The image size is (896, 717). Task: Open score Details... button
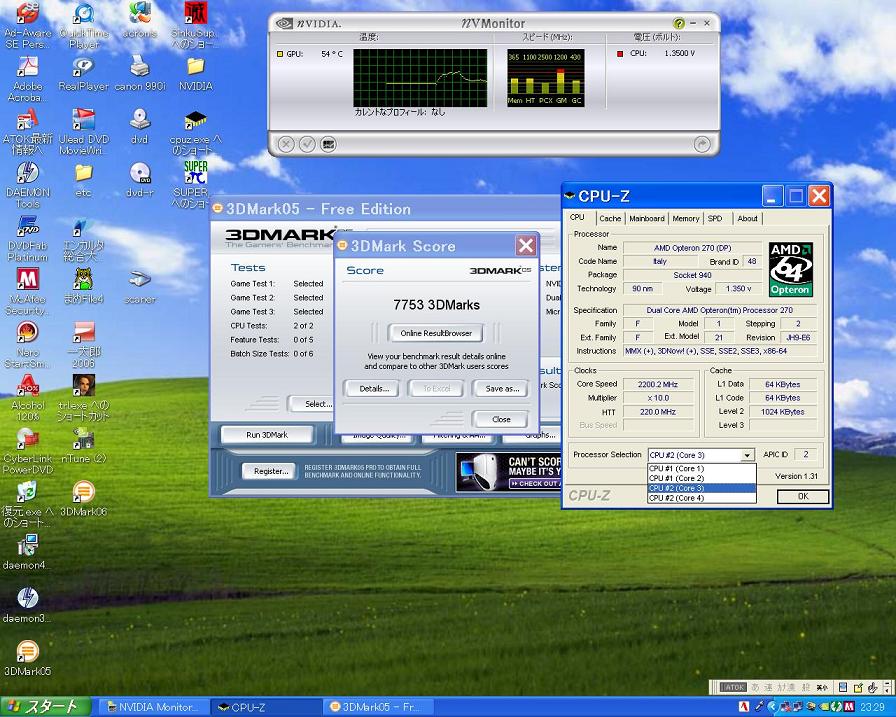(374, 388)
